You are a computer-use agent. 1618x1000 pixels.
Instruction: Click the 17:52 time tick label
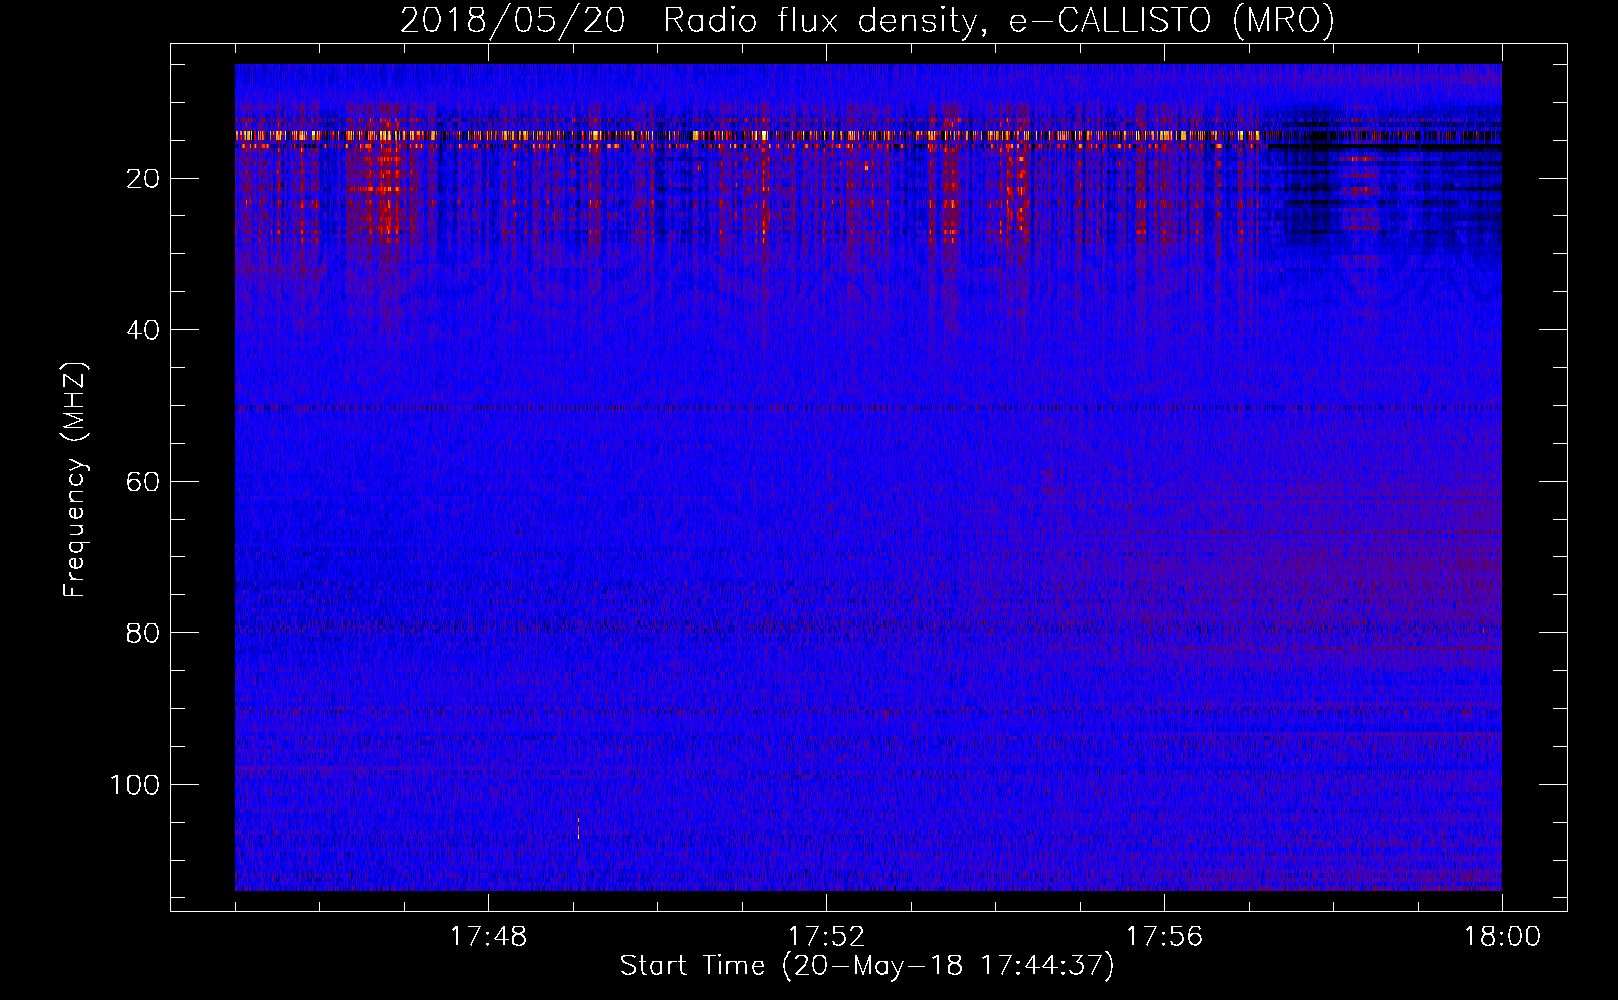(x=826, y=937)
